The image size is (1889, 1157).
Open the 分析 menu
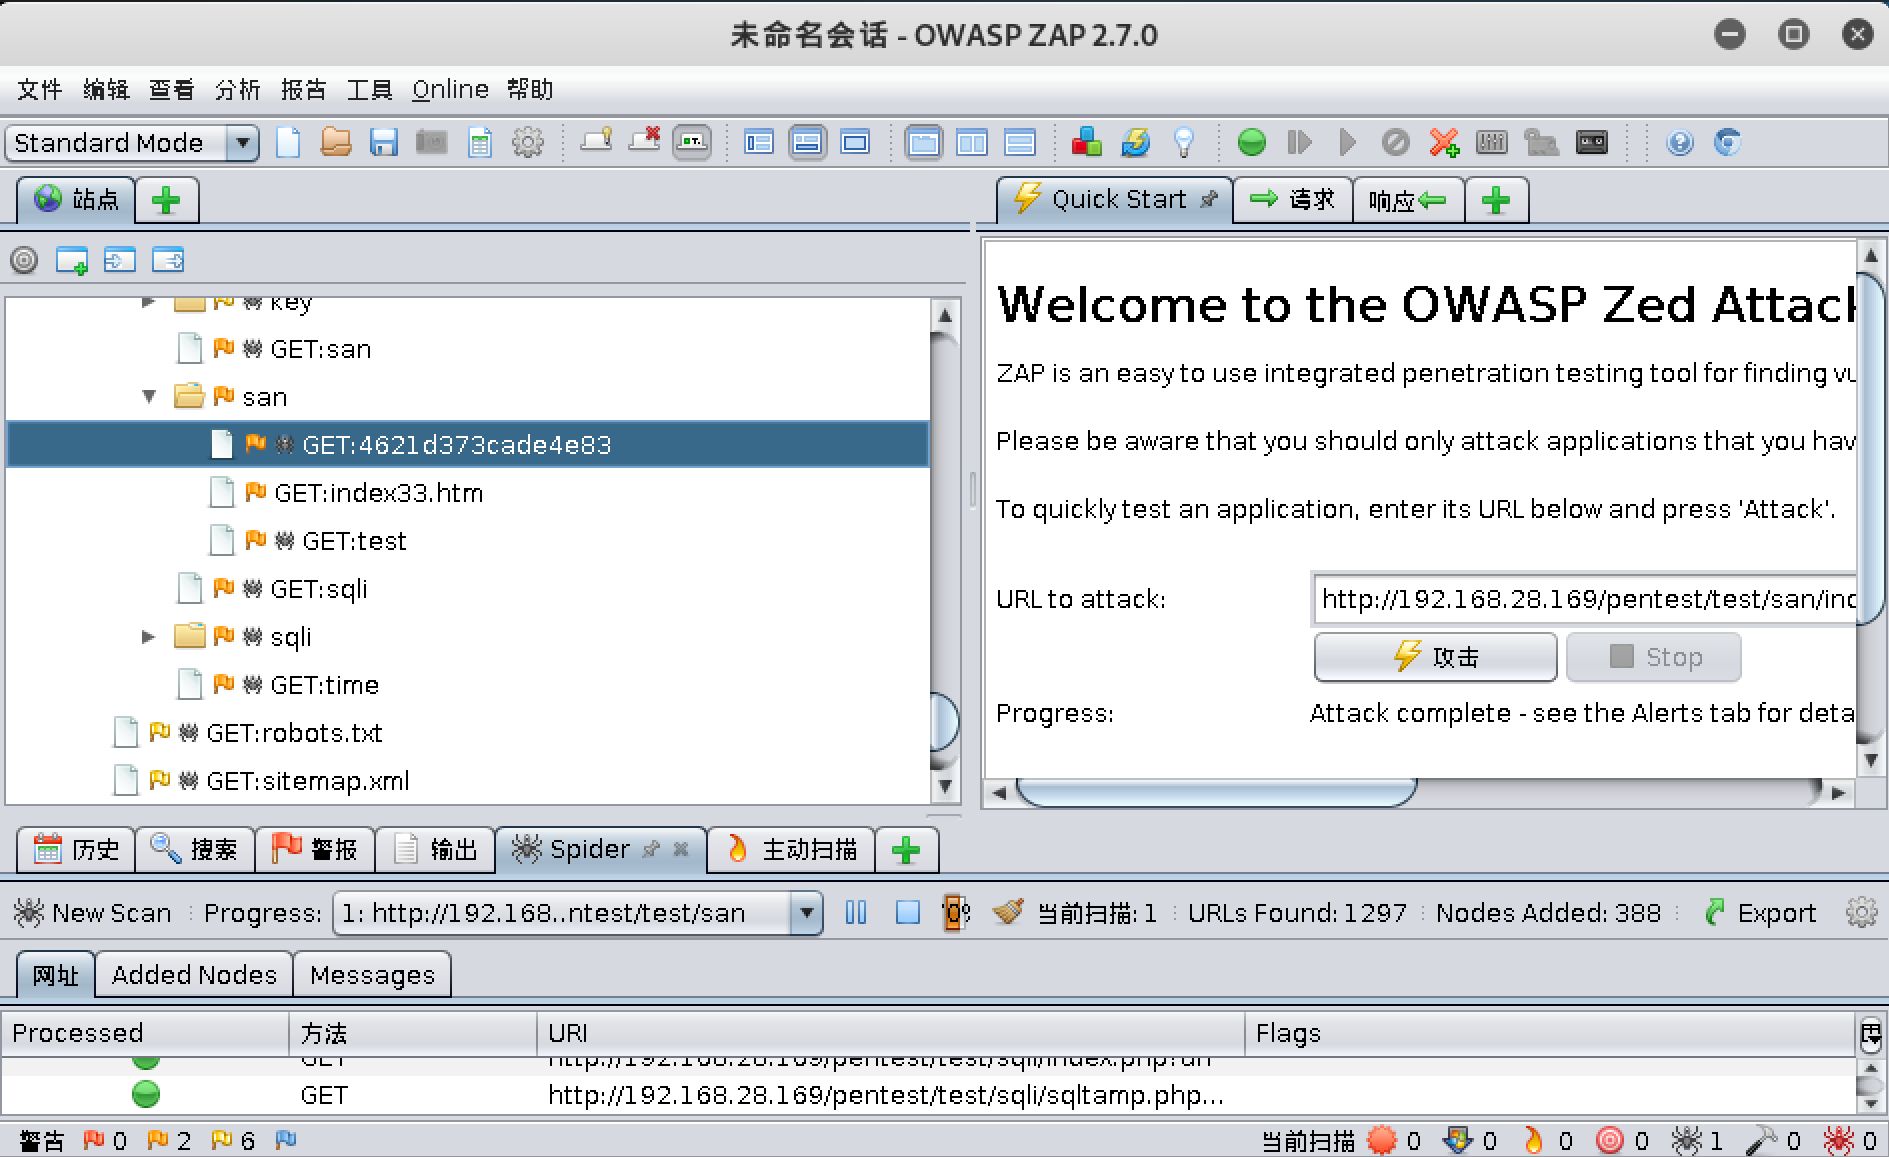(x=238, y=90)
